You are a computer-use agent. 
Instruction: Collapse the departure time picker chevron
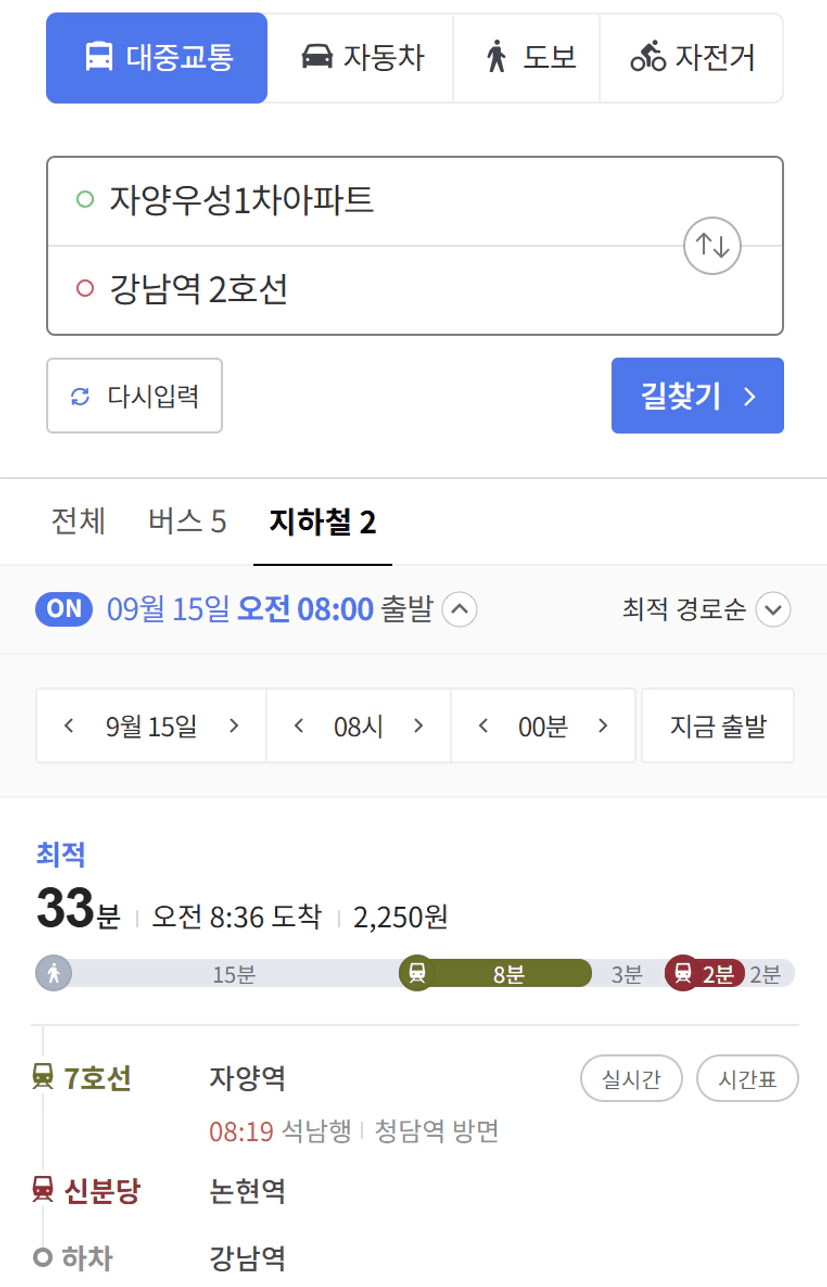[459, 609]
